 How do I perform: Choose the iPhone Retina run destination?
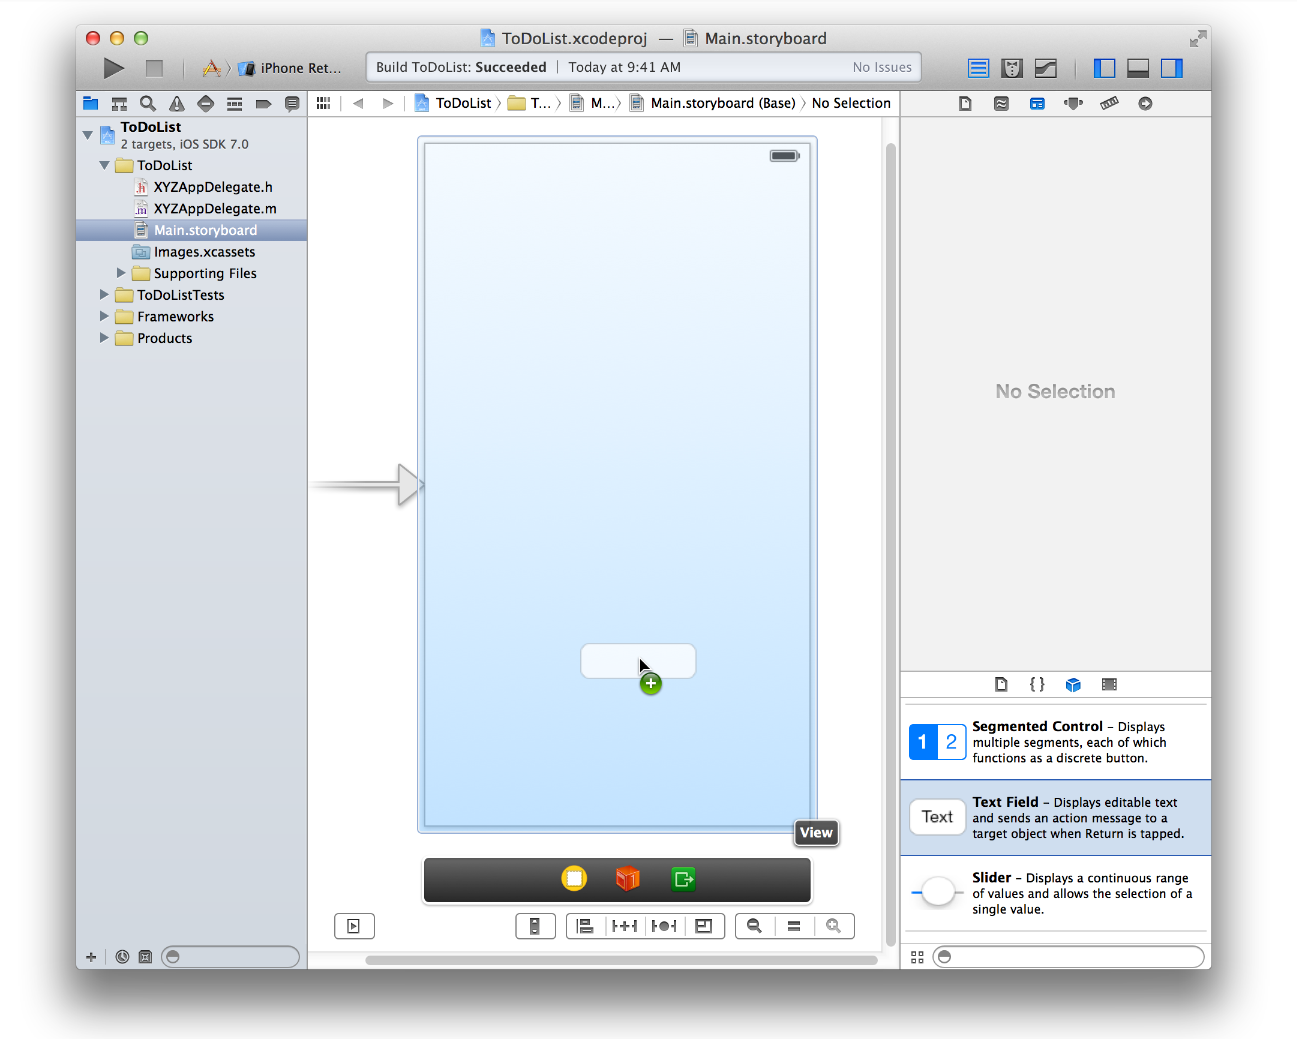click(x=291, y=68)
